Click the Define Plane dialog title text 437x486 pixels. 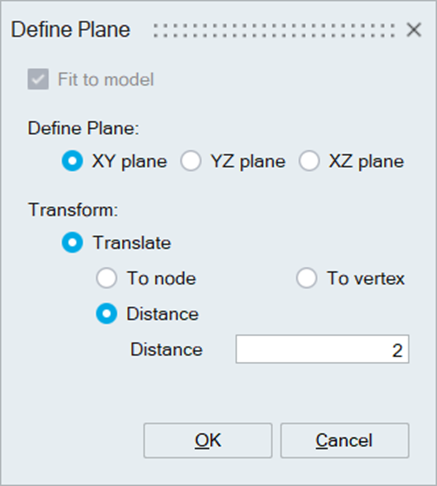click(71, 30)
